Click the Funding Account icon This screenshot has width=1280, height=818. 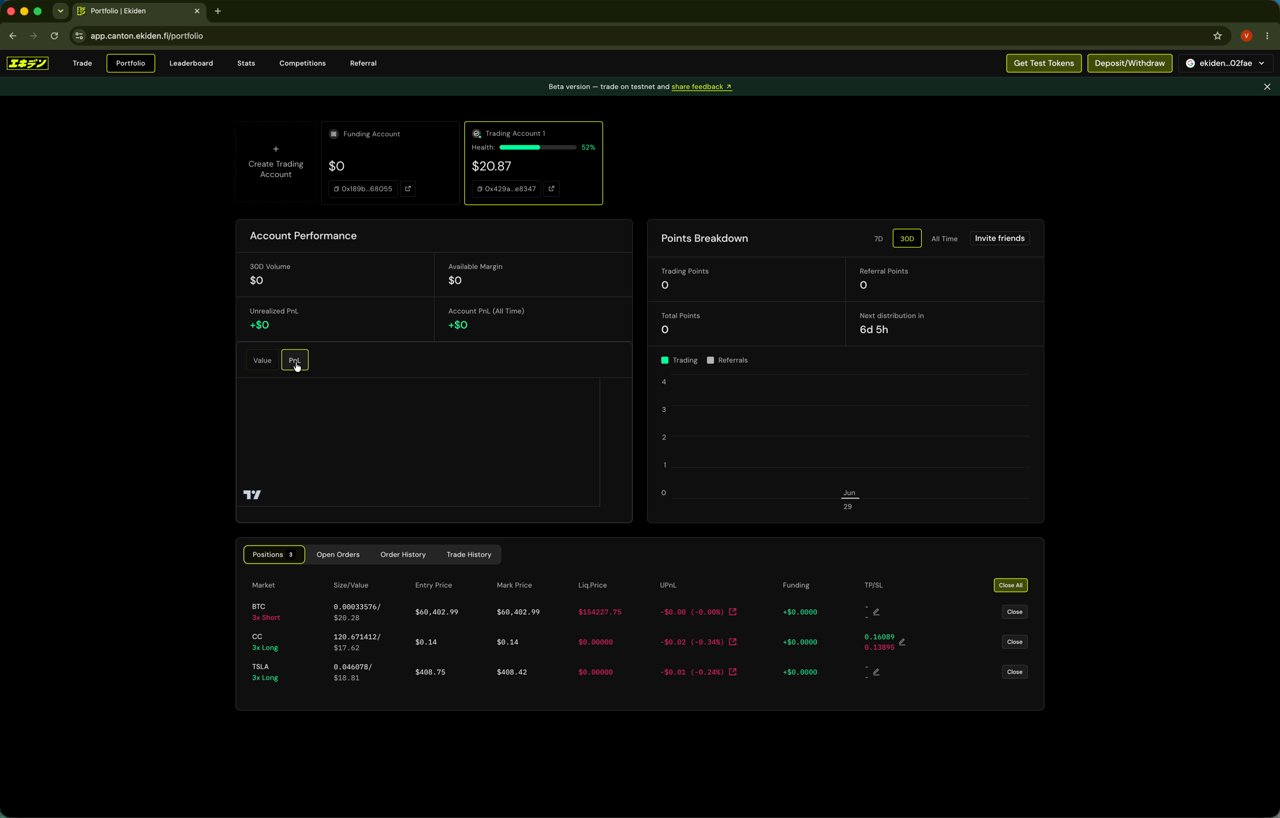334,134
